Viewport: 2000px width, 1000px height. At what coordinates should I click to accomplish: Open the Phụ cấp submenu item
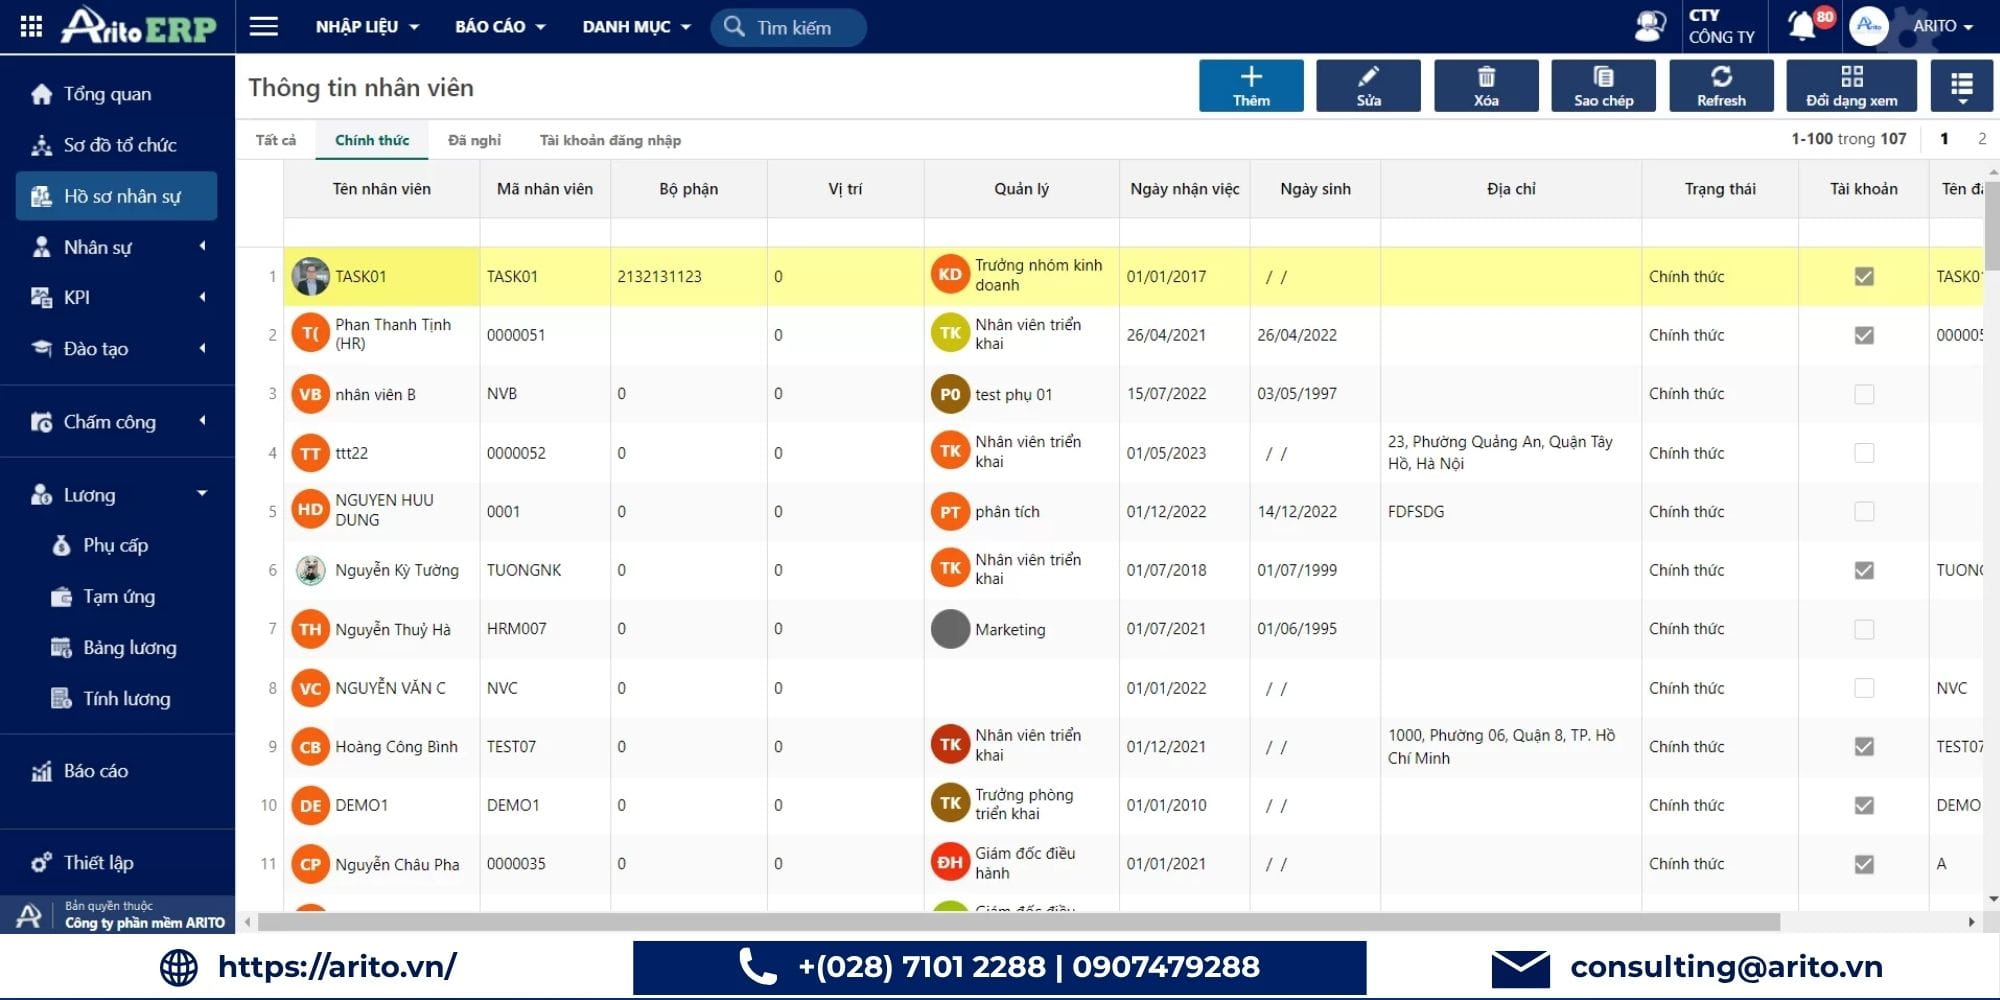pyautogui.click(x=115, y=545)
